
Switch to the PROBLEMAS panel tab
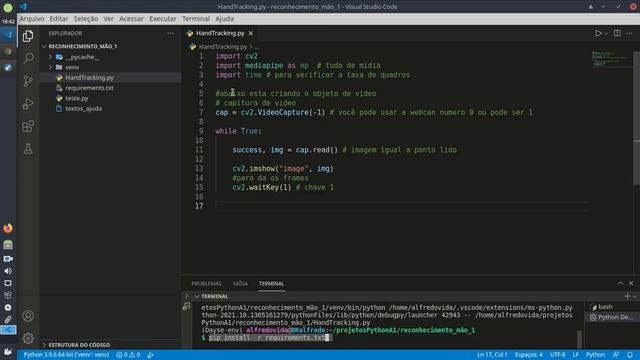tap(207, 284)
